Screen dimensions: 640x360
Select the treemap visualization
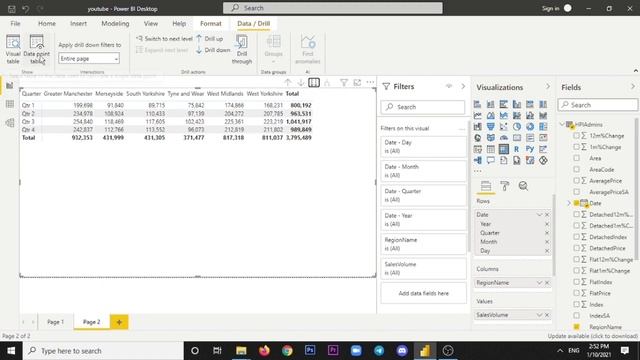point(543,127)
